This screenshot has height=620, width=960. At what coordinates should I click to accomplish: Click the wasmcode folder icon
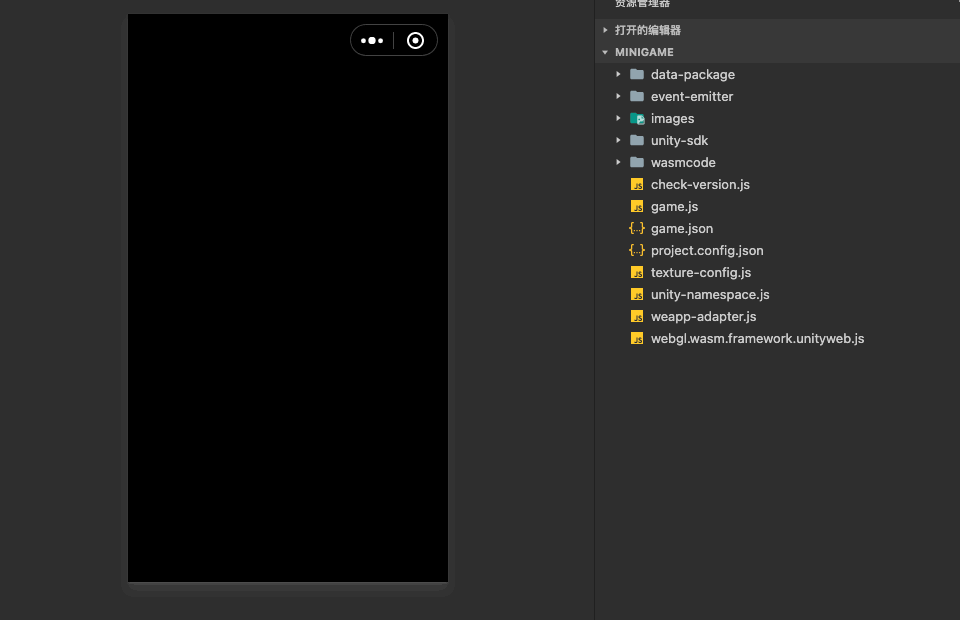coord(637,162)
